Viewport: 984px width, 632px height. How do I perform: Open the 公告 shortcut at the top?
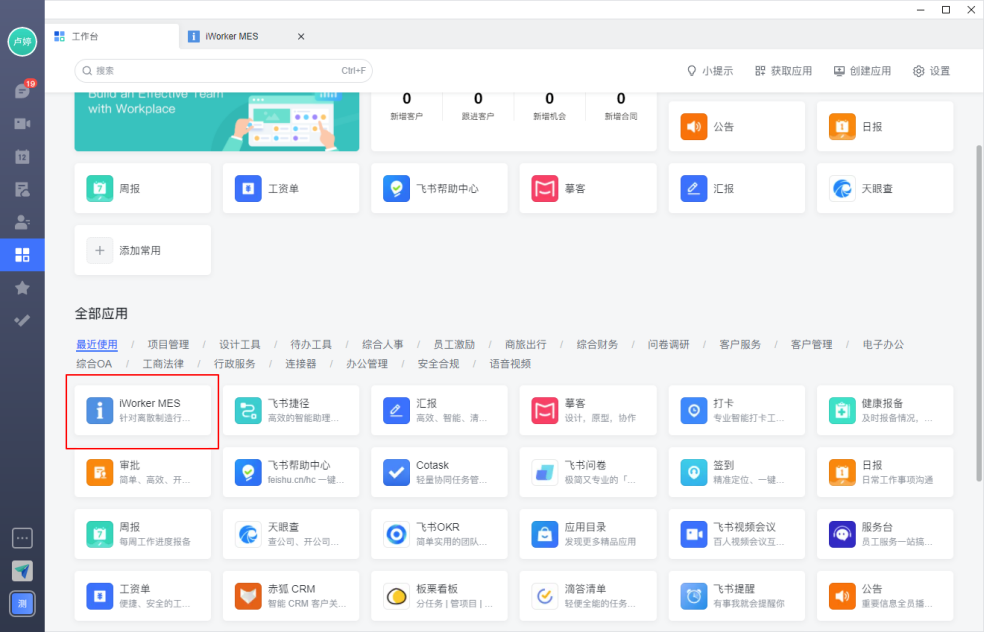[737, 126]
